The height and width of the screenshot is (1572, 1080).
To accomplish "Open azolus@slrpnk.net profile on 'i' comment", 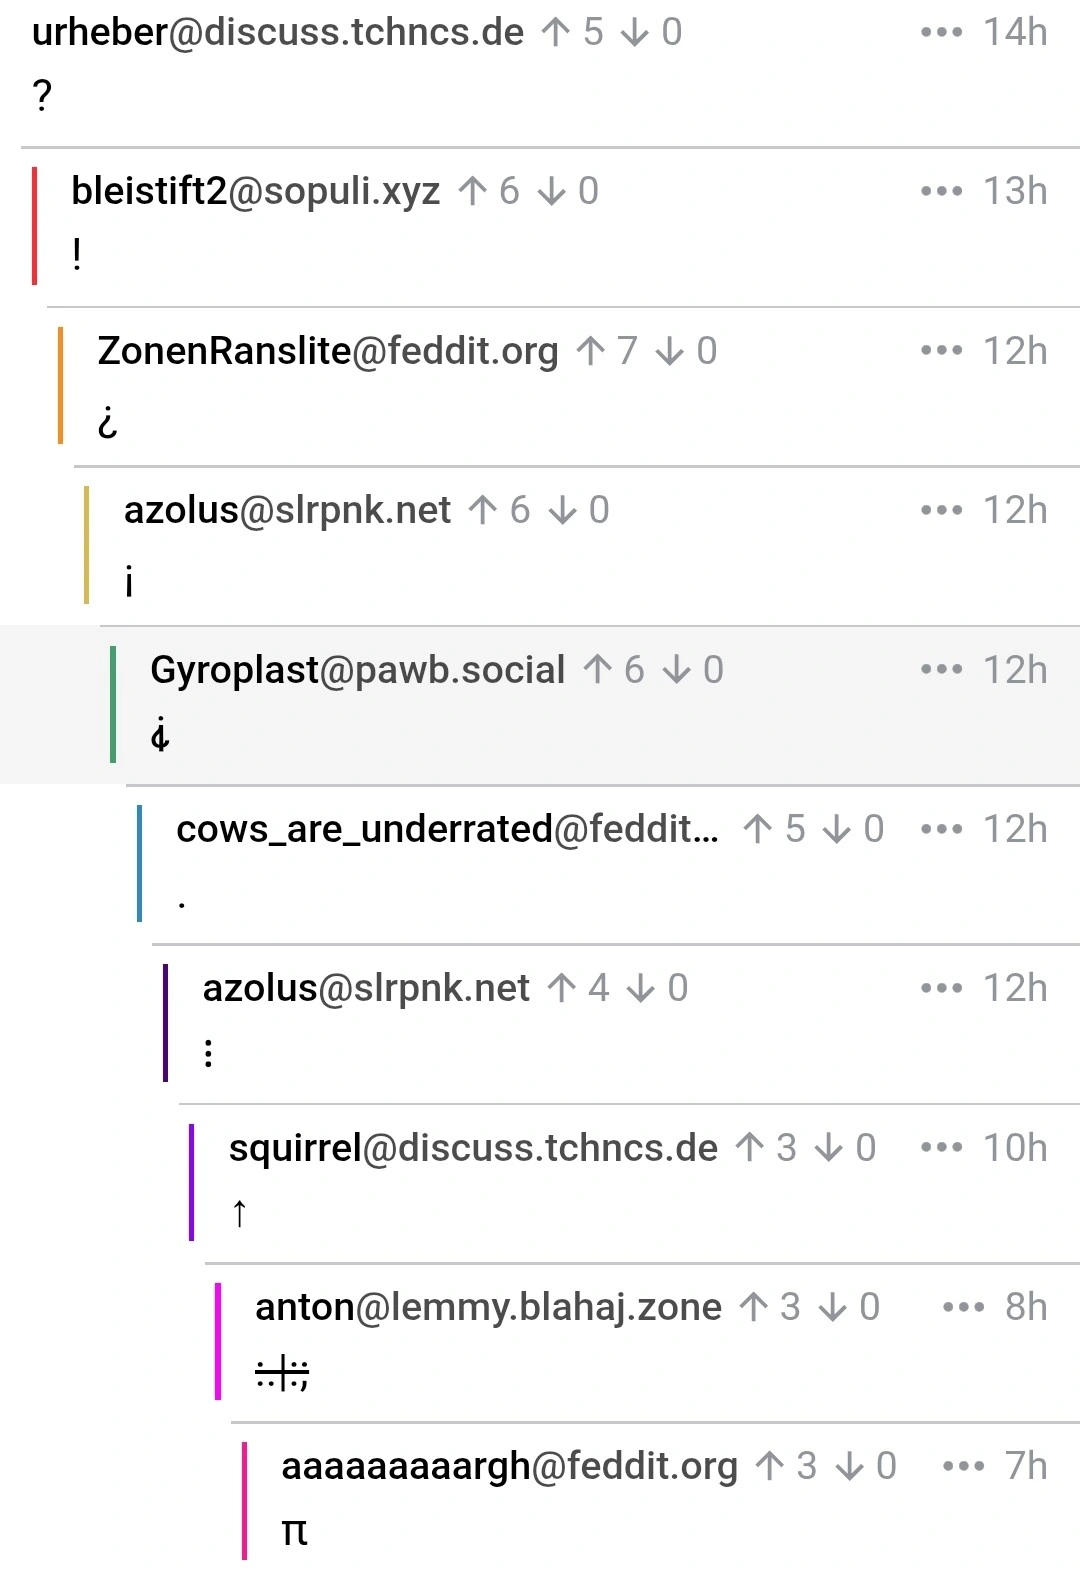I will tap(287, 510).
